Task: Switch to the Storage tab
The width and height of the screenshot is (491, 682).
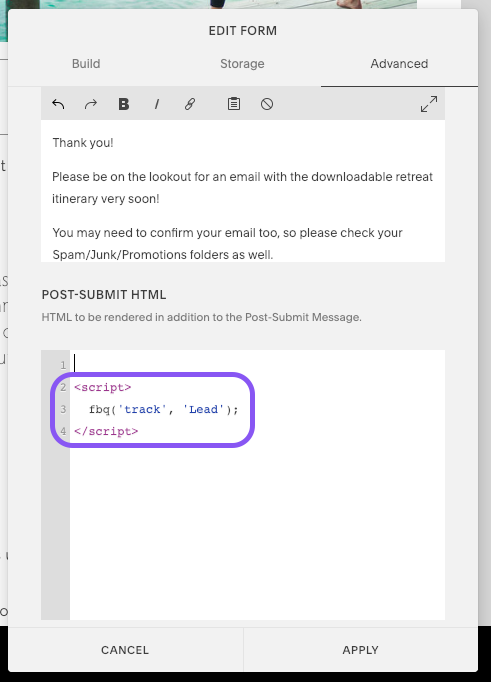Action: pyautogui.click(x=242, y=64)
